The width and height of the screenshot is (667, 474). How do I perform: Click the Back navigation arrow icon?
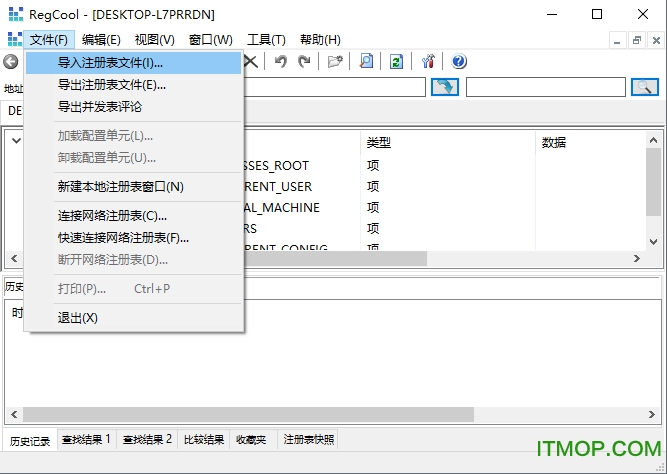coord(11,62)
